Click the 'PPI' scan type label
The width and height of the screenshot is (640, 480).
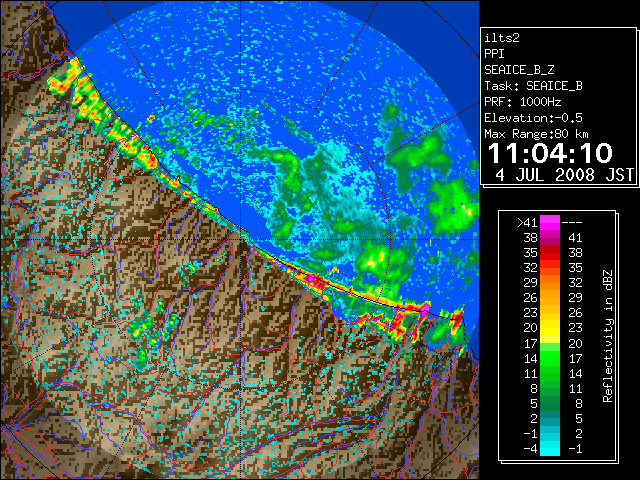coord(494,54)
